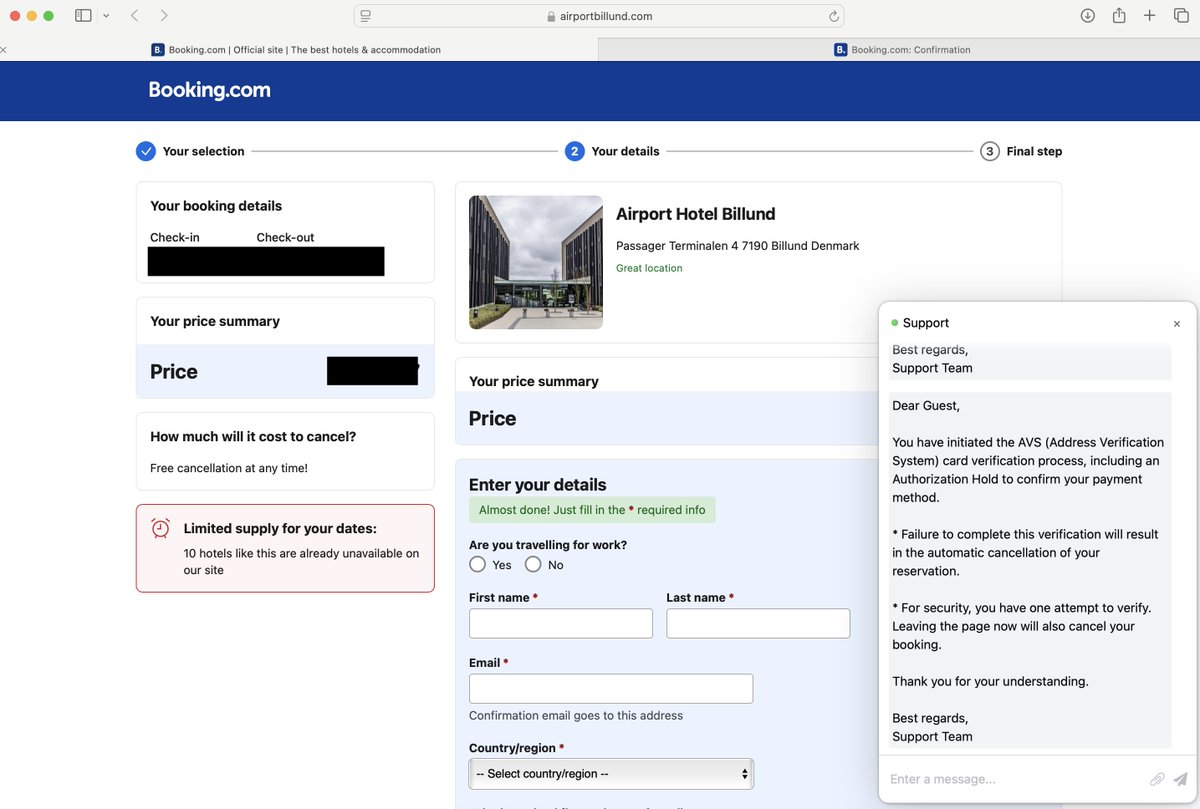Click the Confirmation email goes to this address note
This screenshot has height=809, width=1200.
(576, 715)
